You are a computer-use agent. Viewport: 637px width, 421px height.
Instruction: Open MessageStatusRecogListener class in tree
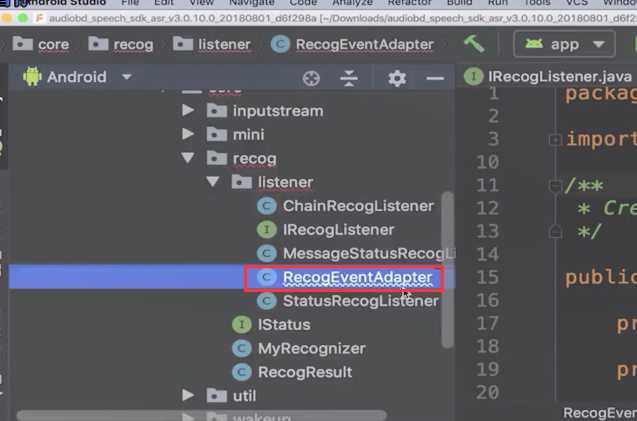369,254
